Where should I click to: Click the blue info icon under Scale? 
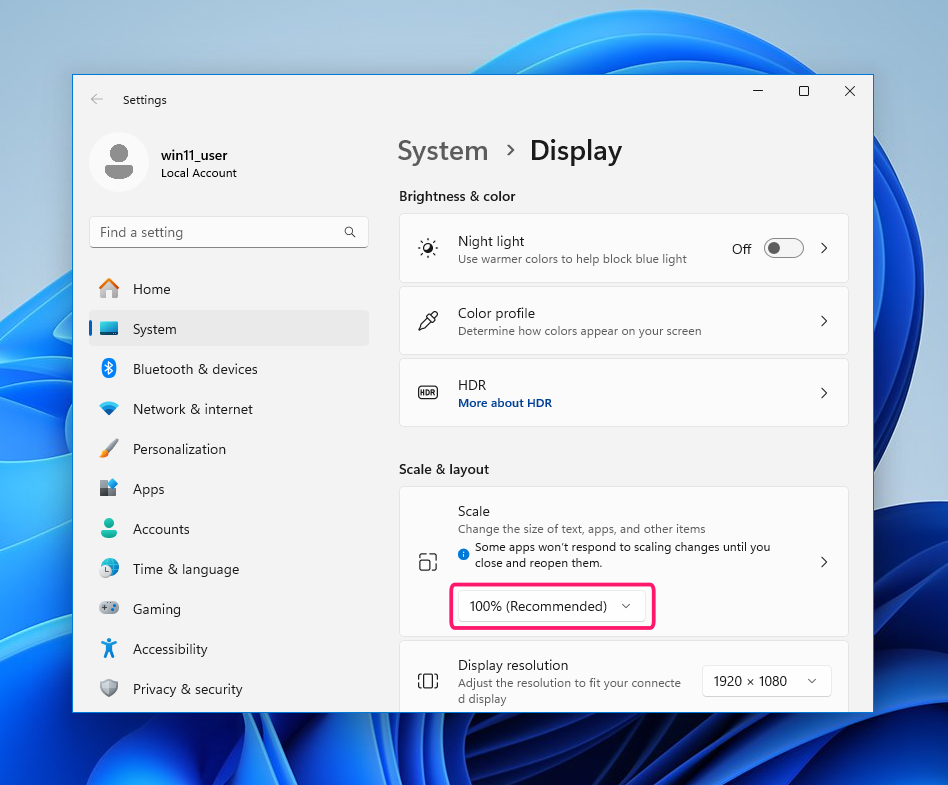(464, 554)
